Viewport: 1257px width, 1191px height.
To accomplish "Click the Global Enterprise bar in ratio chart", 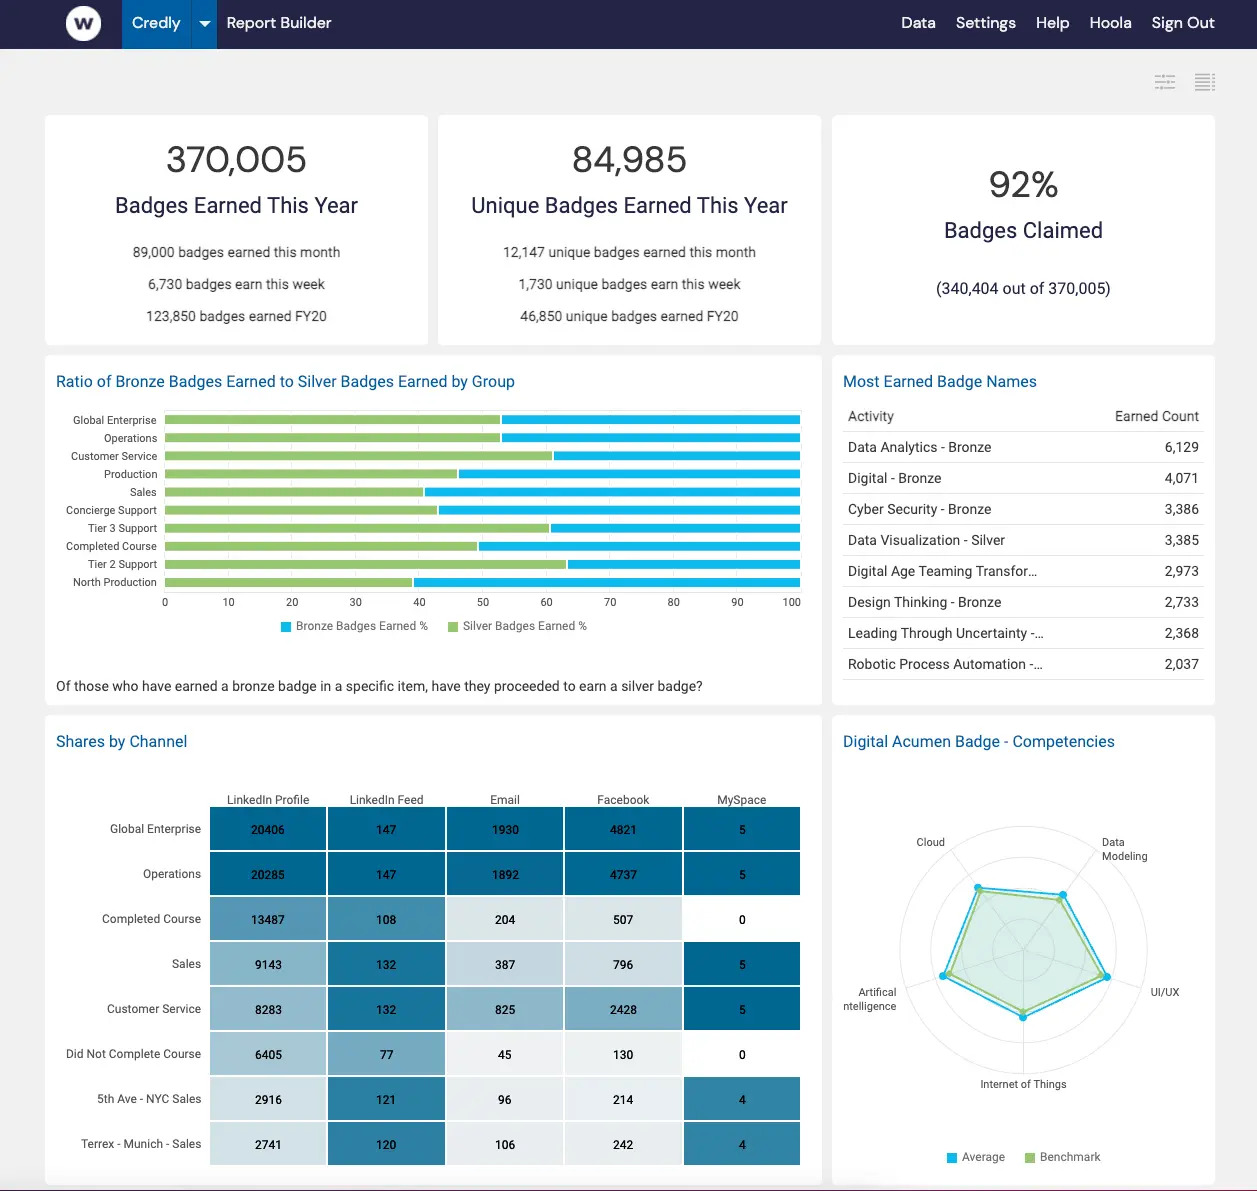I will point(482,420).
